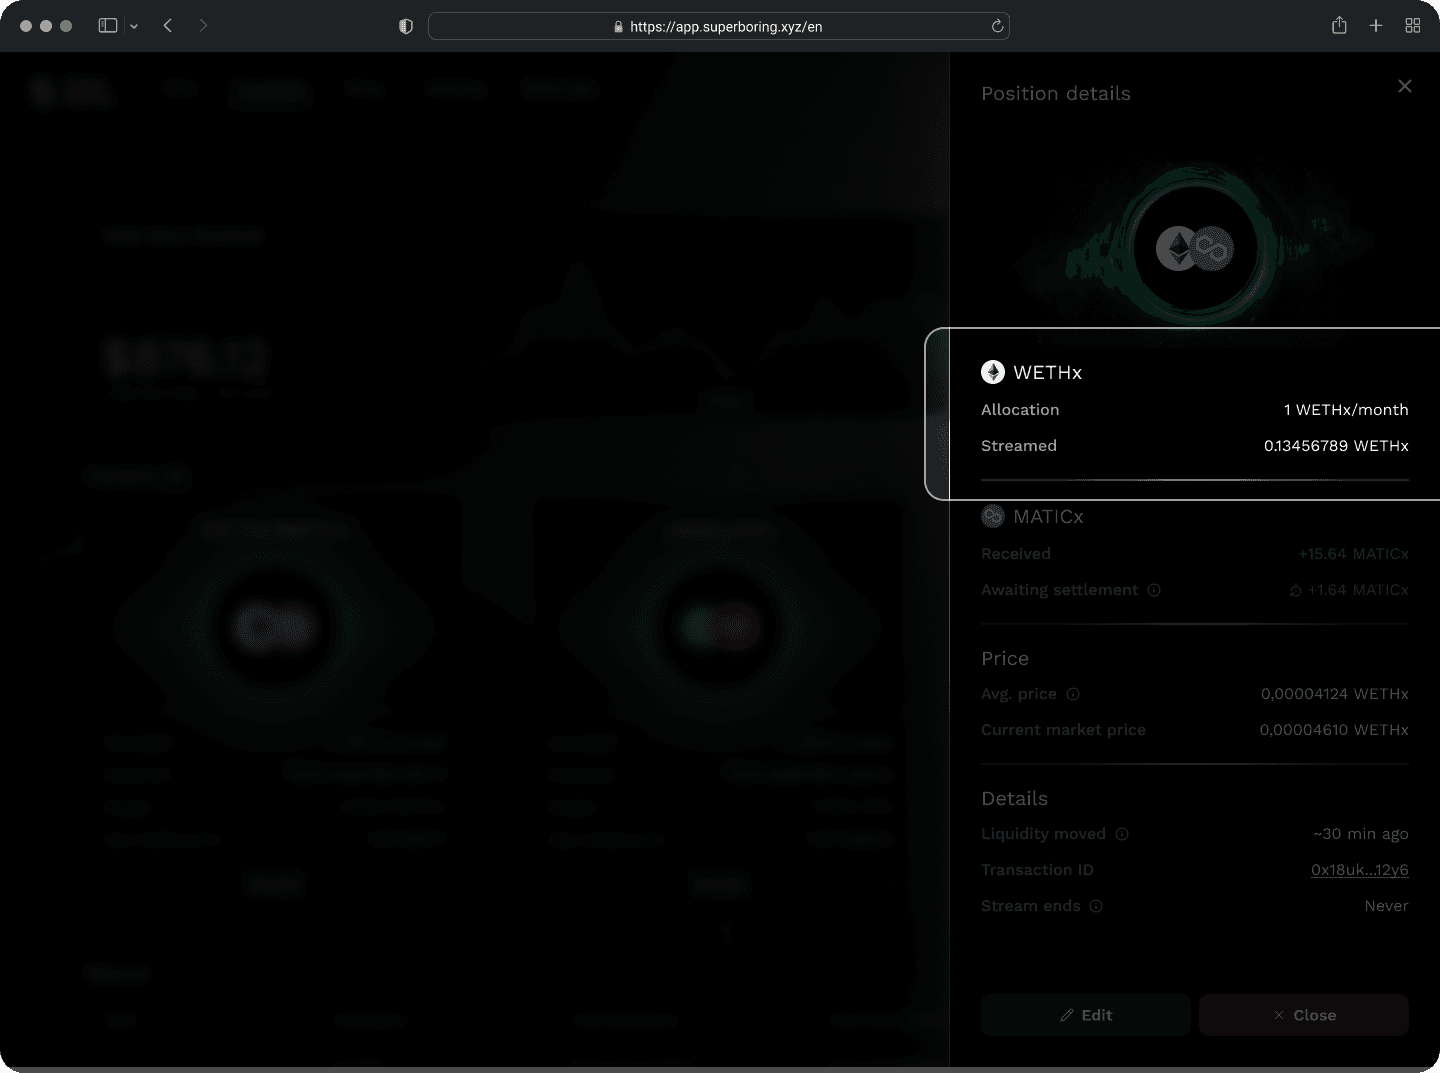Viewport: 1440px width, 1073px height.
Task: Click the '~30 min ago' value
Action: (1361, 834)
